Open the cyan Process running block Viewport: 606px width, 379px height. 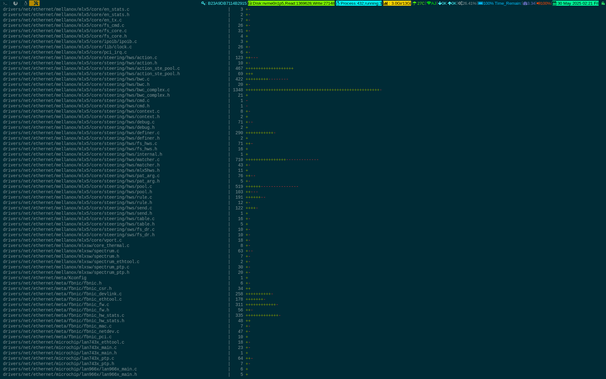[359, 3]
